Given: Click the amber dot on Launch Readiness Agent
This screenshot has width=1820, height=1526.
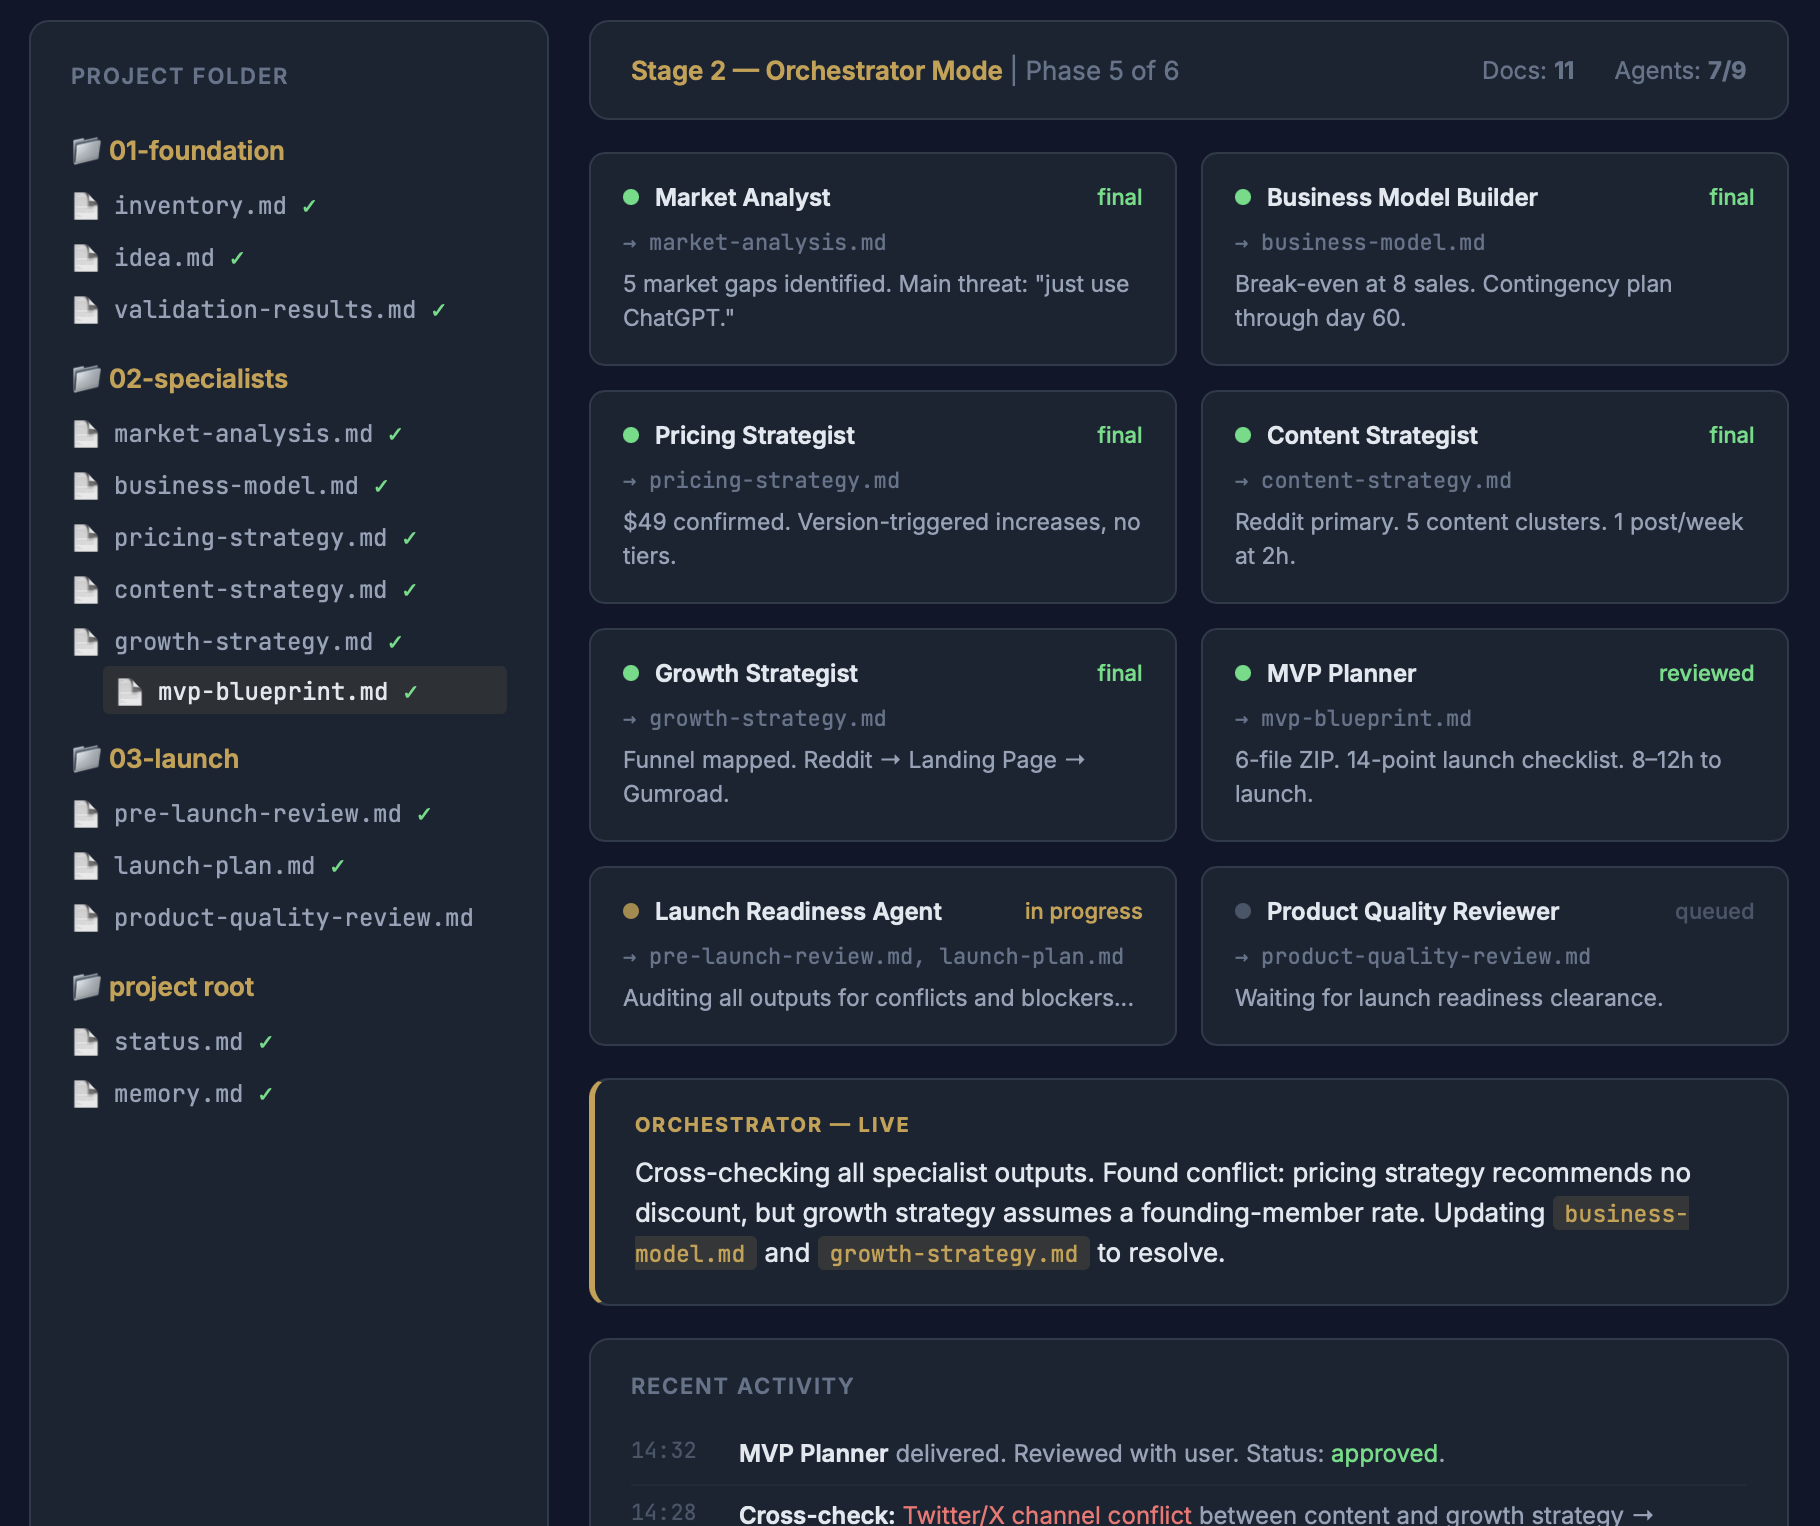Looking at the screenshot, I should click(632, 911).
